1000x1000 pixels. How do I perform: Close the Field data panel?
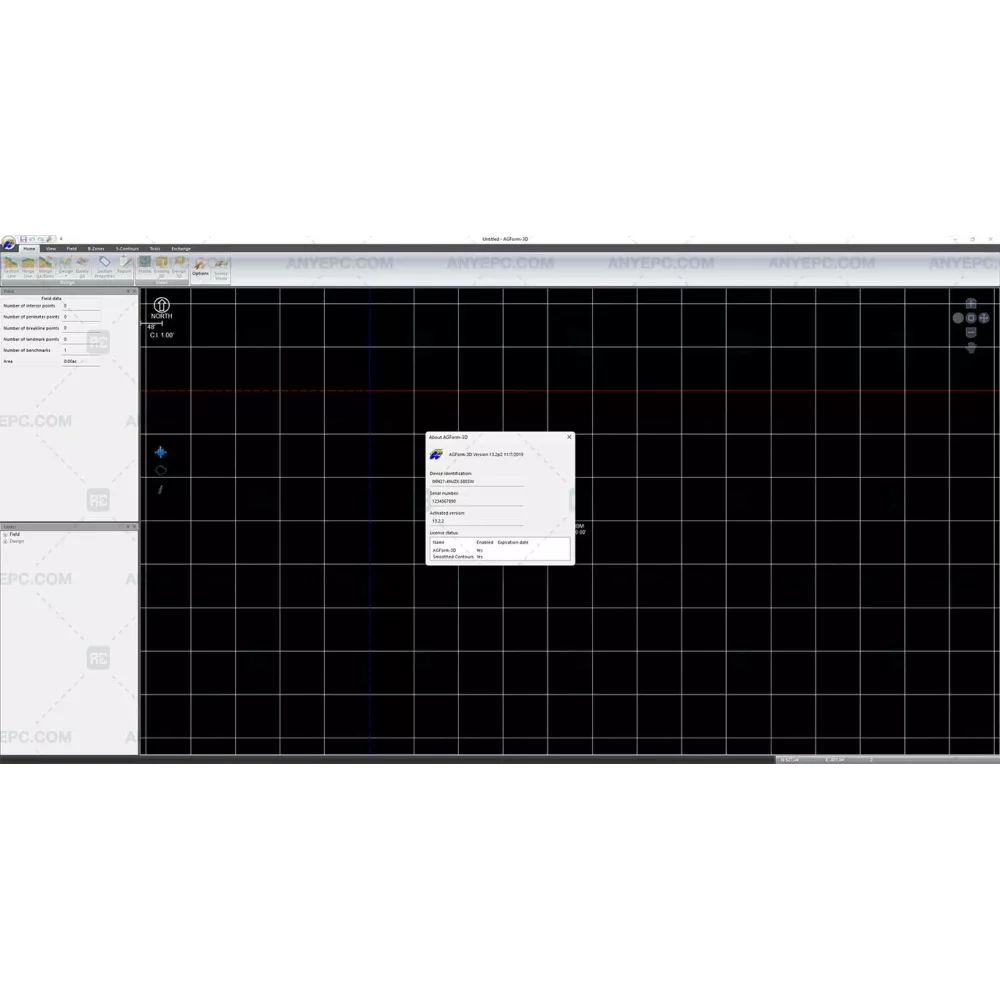[x=134, y=291]
